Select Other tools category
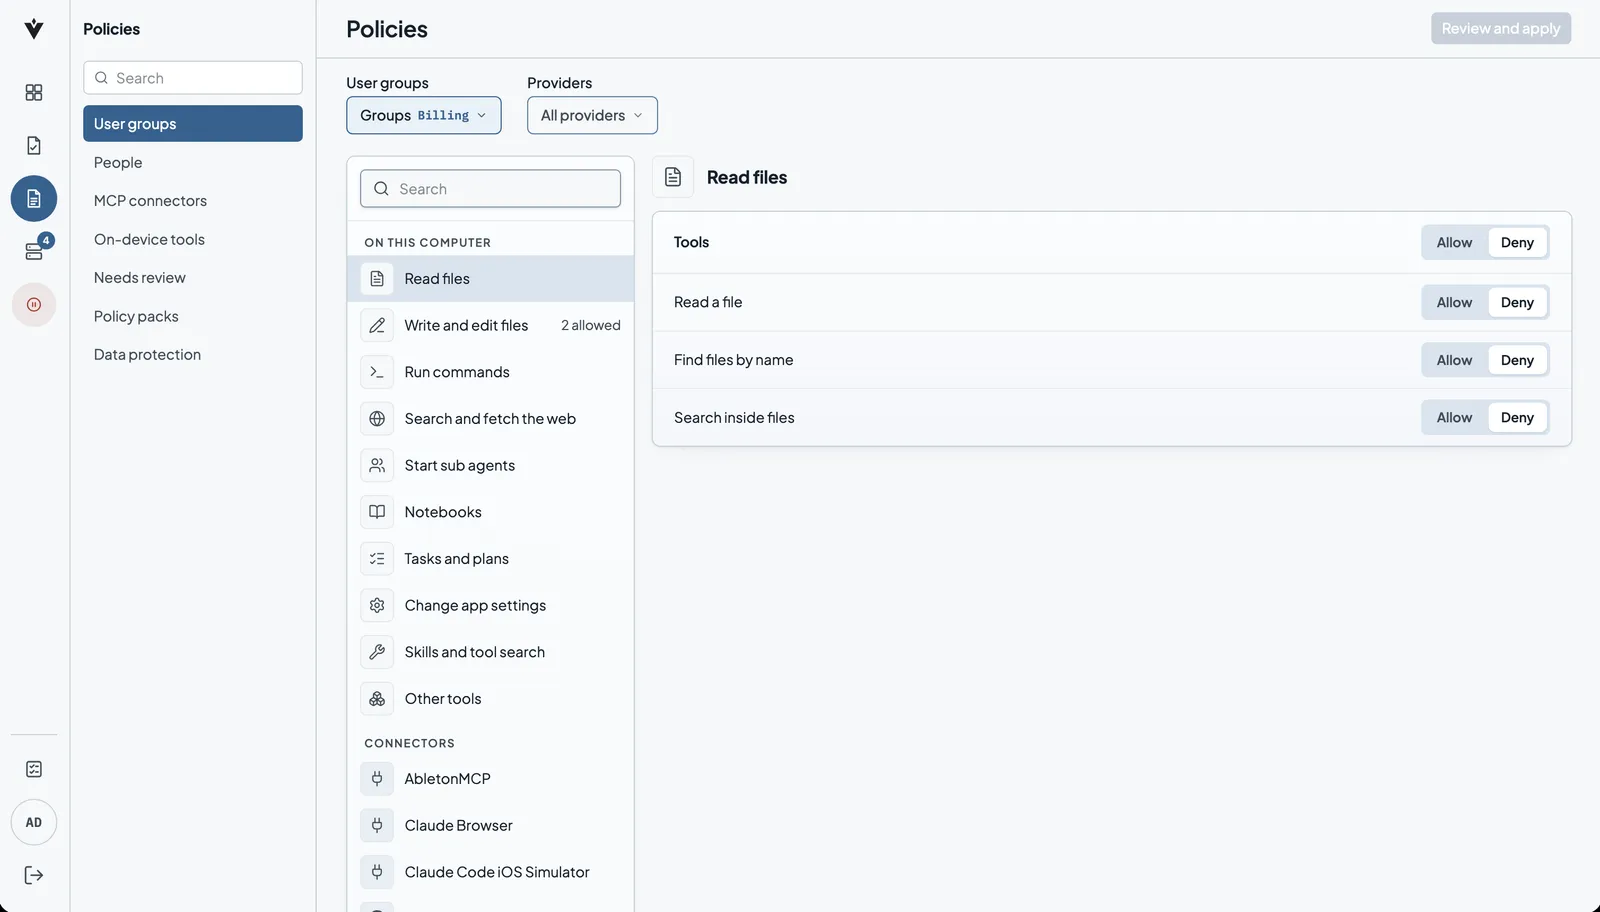 coord(490,699)
